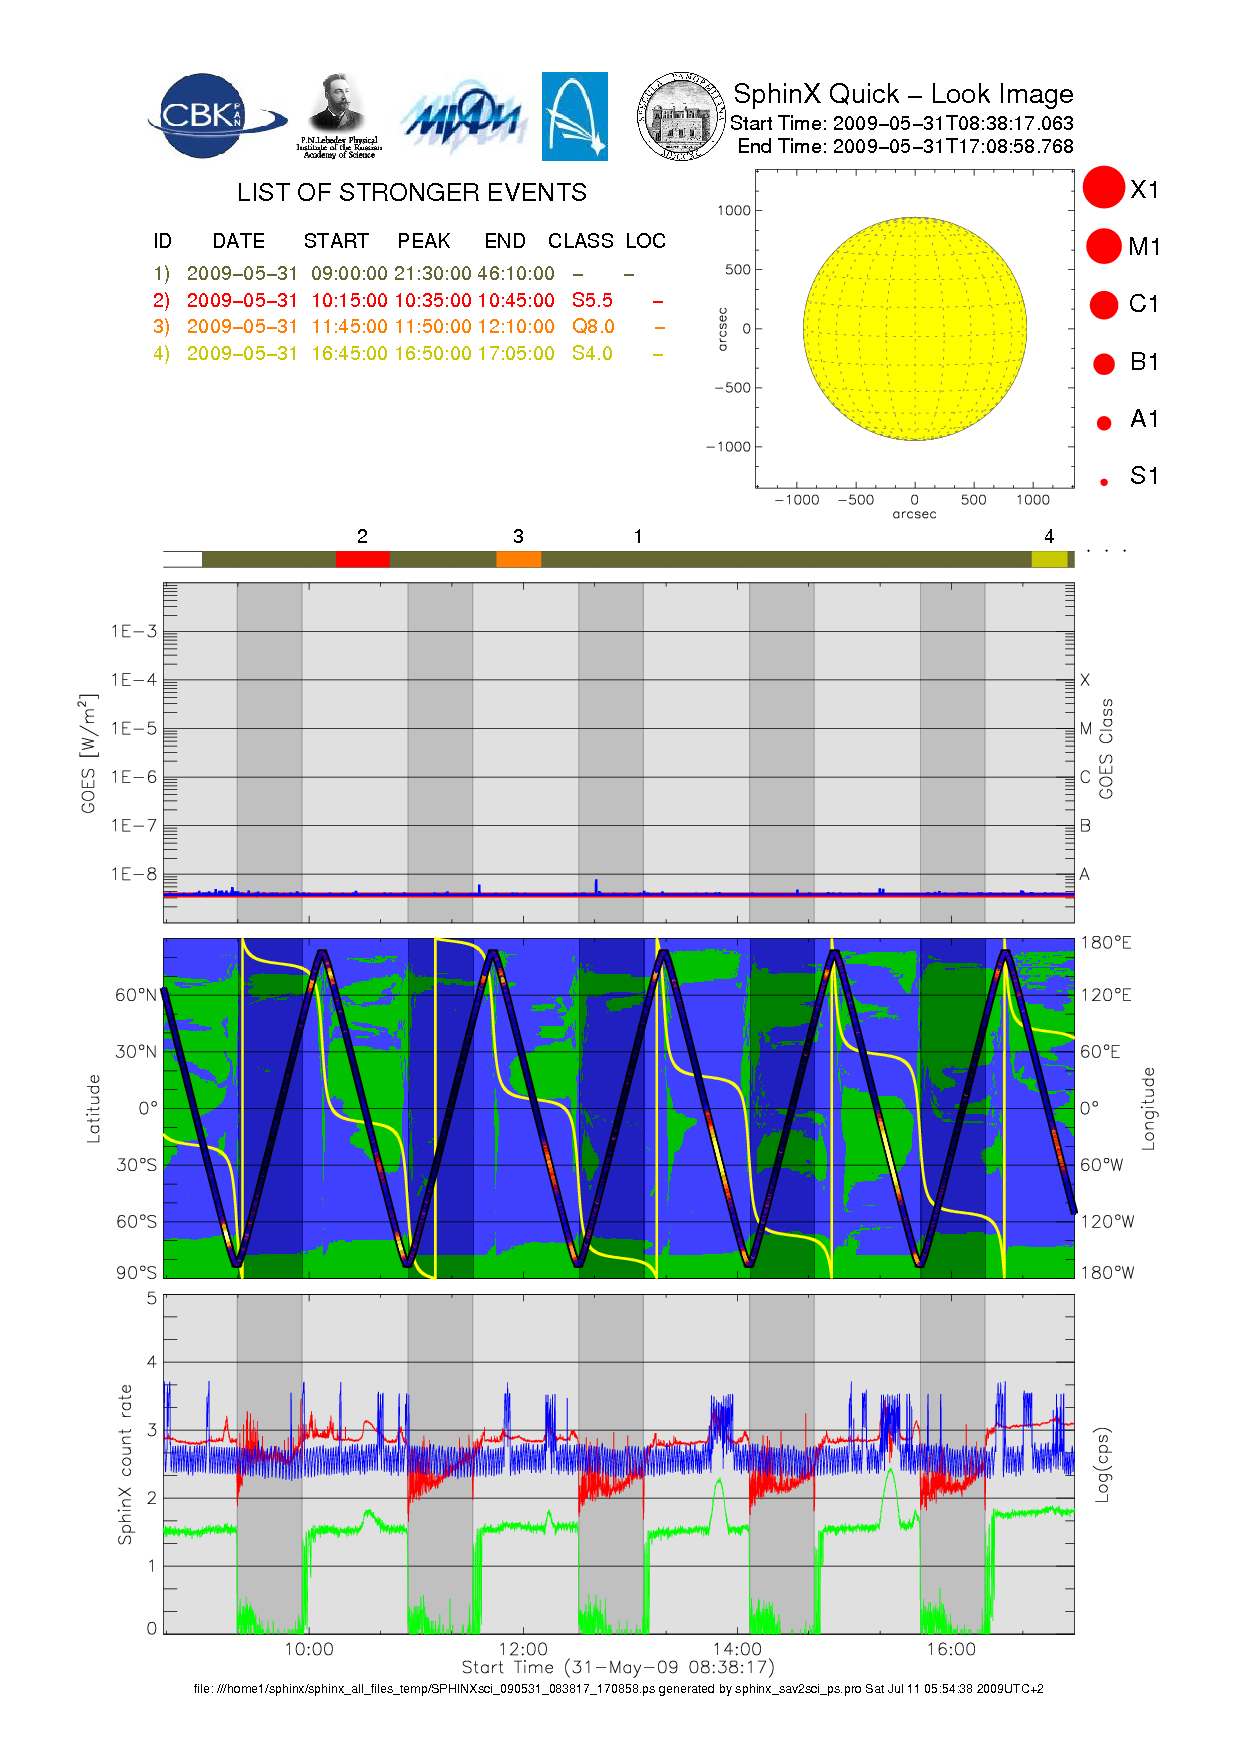Screen dimensions: 1240x1754
Task: Click the orange event 3 timeline segment
Action: tap(518, 559)
